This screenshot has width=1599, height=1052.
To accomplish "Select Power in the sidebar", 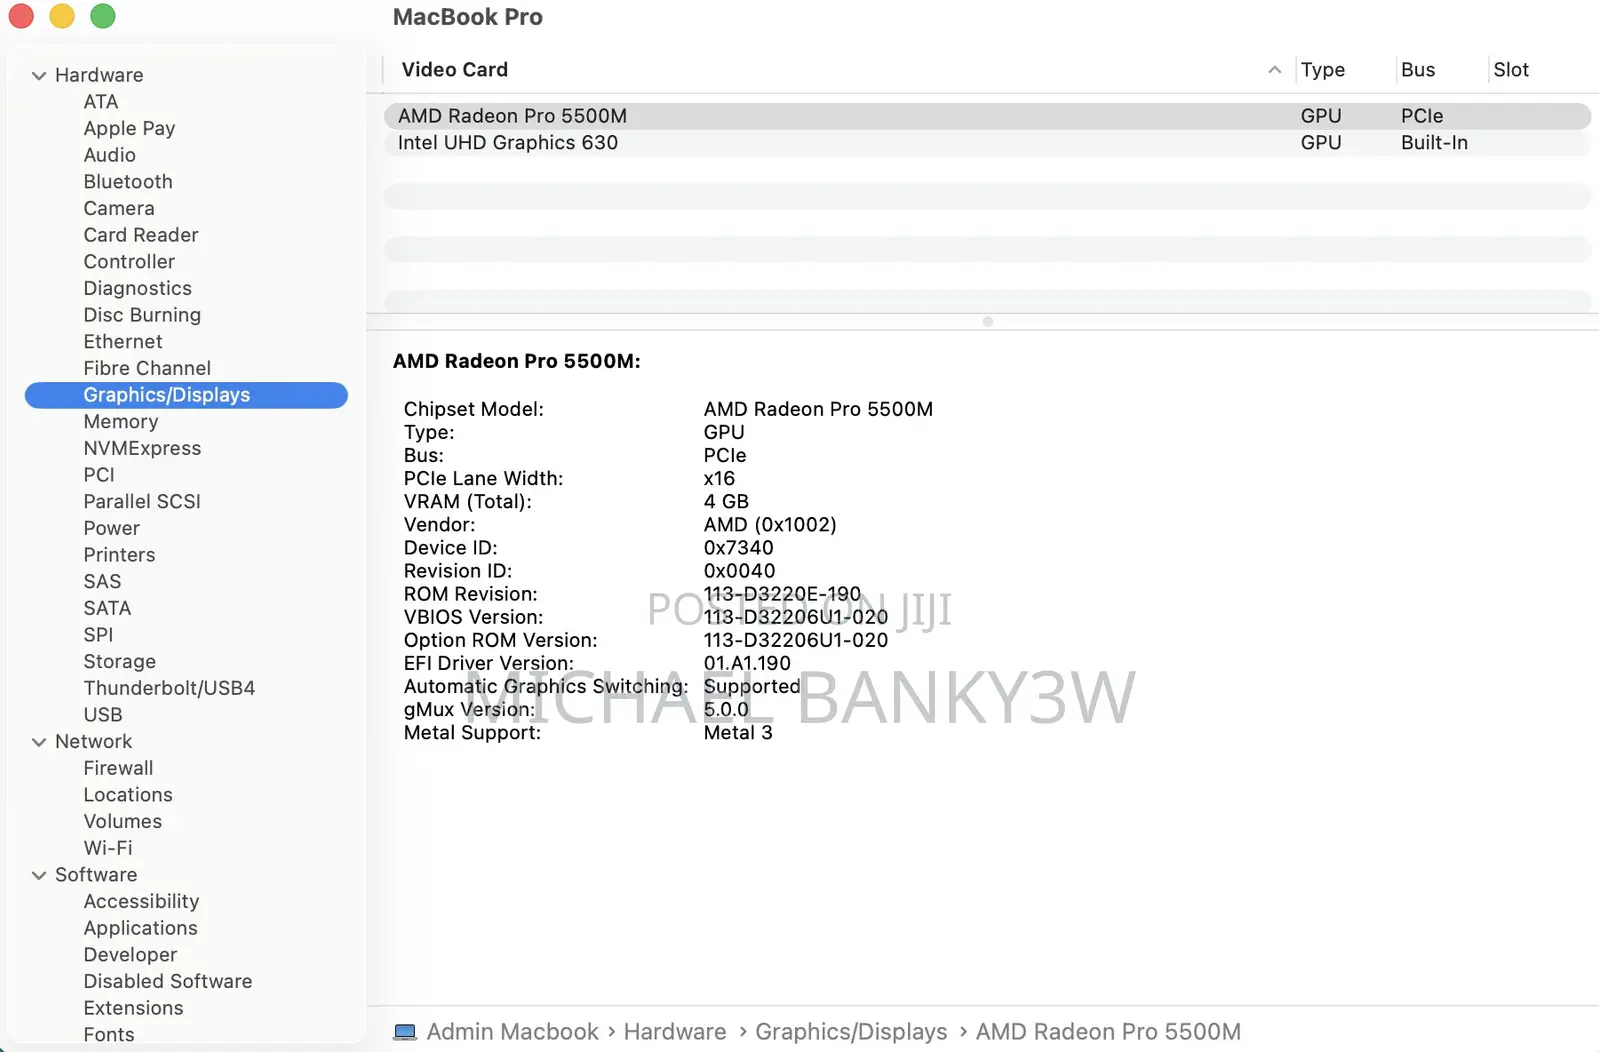I will (x=112, y=528).
